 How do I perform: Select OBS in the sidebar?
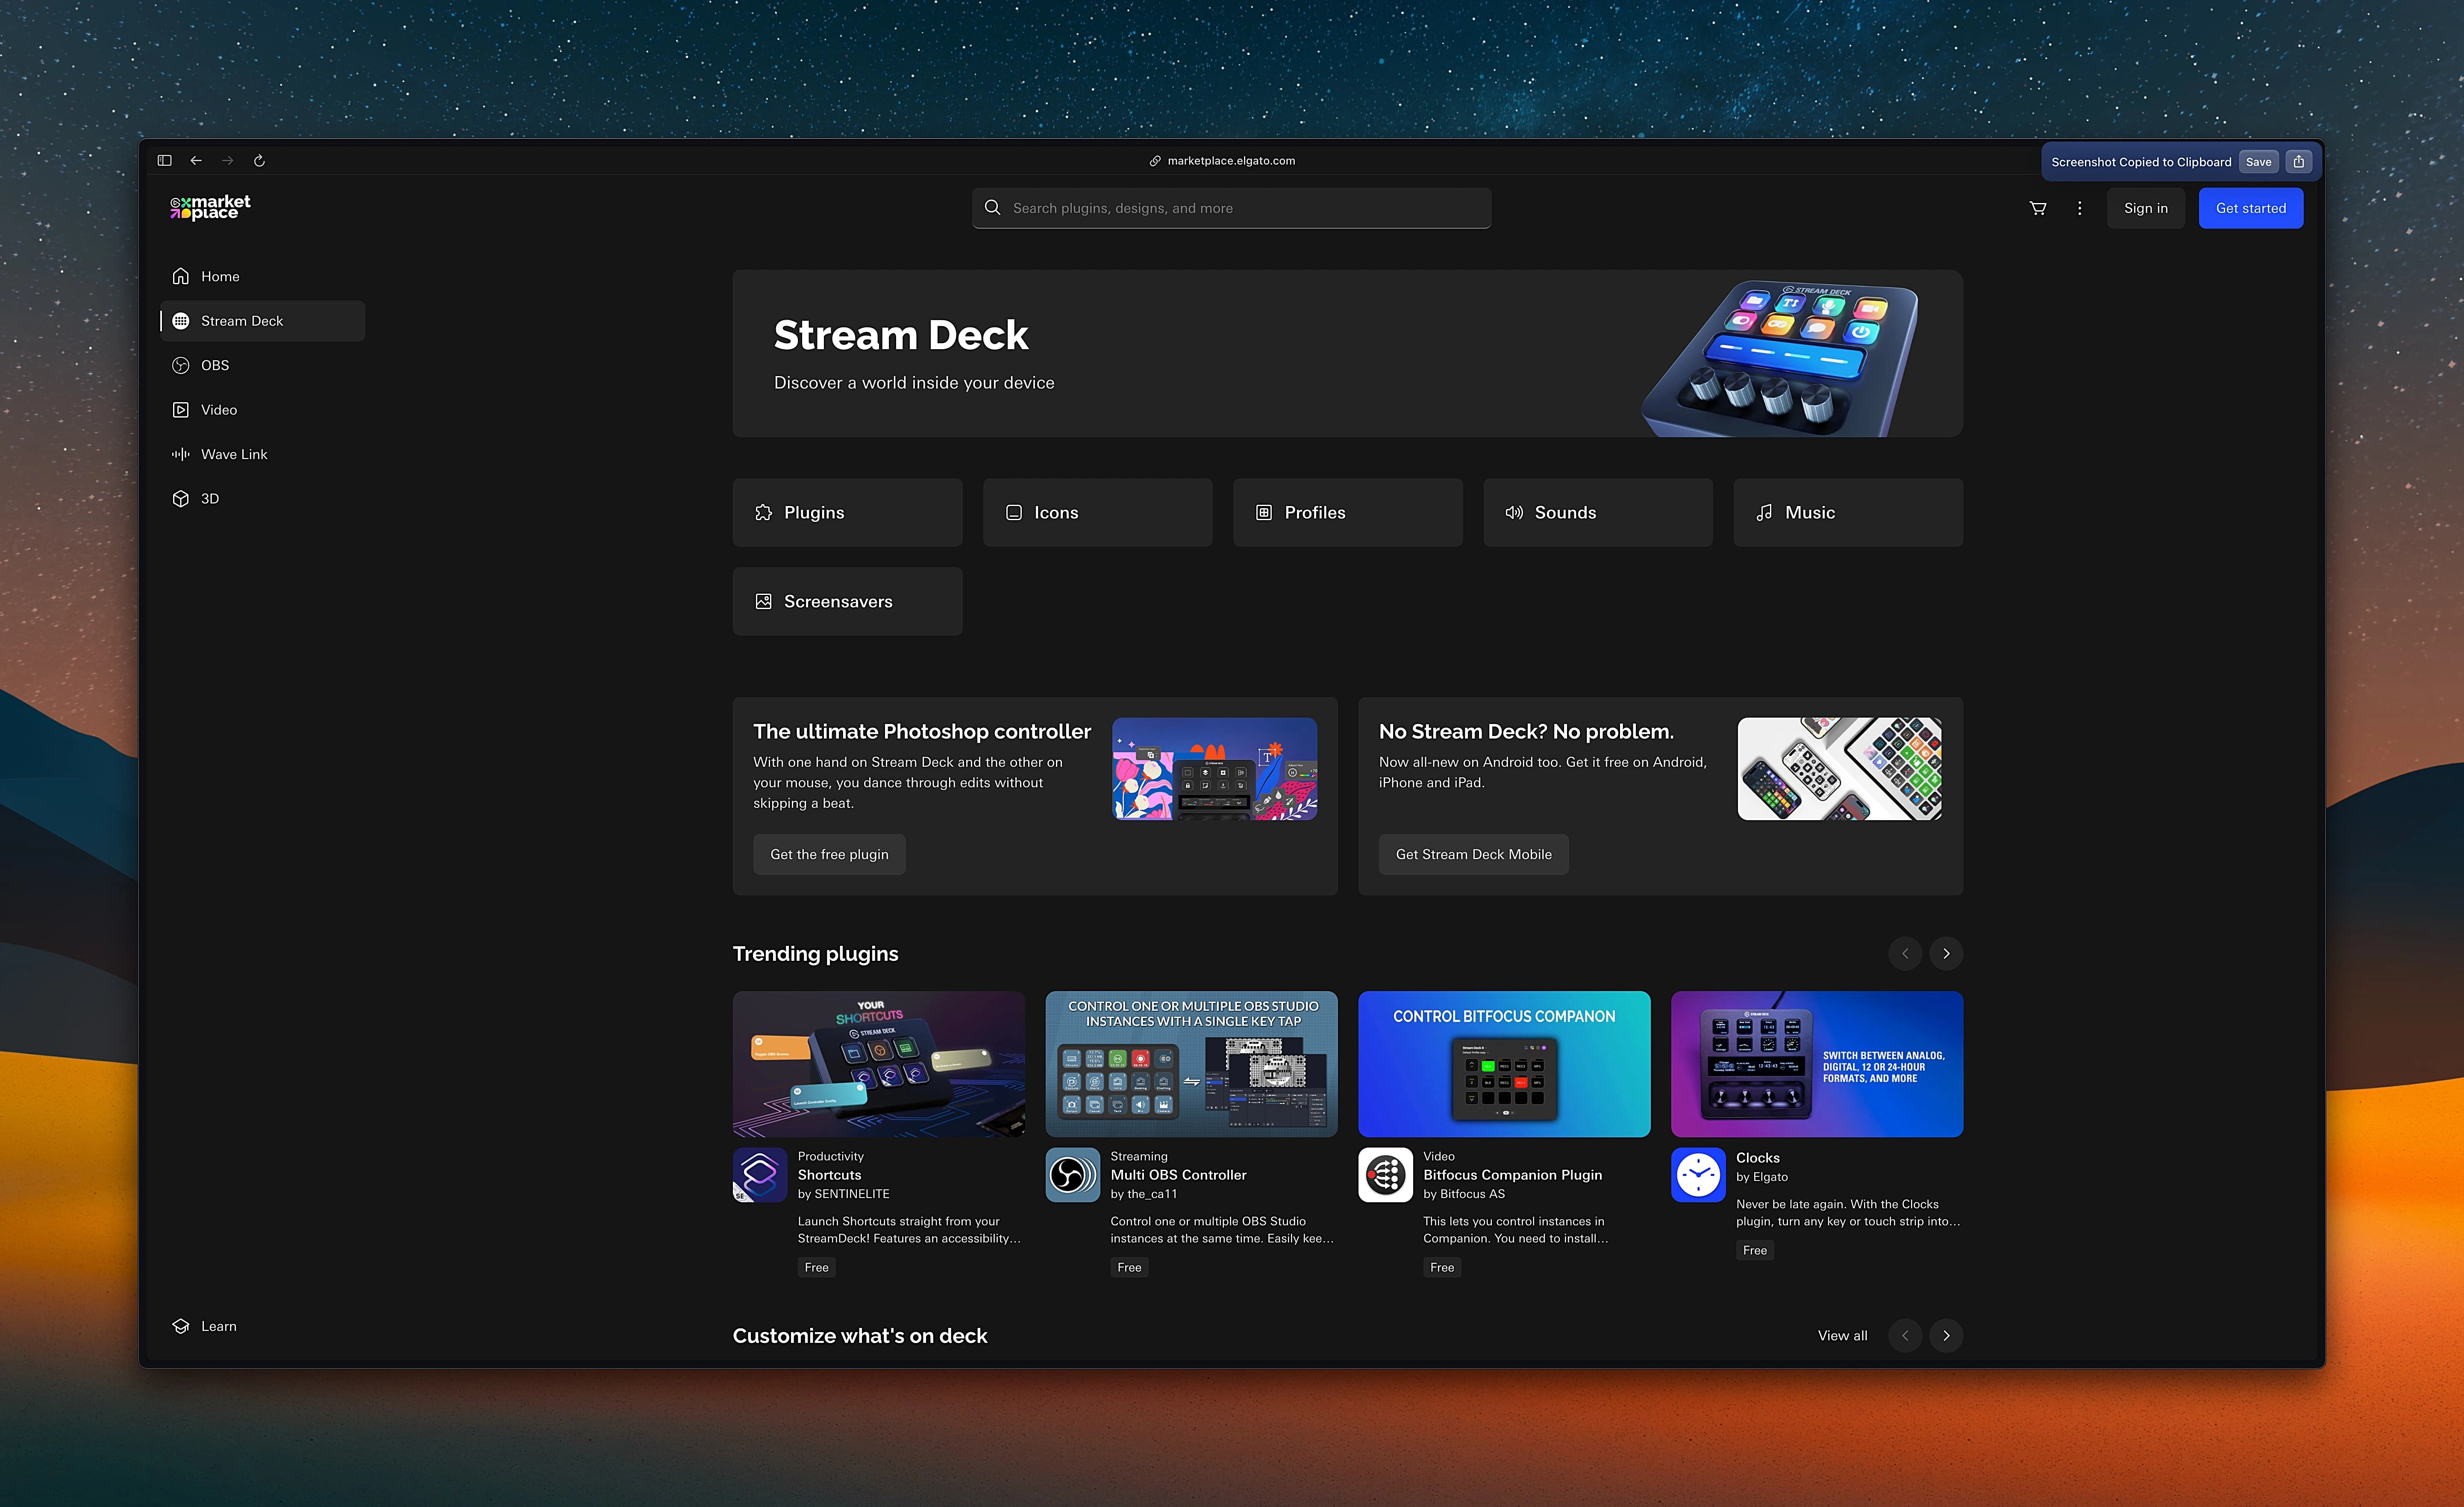215,365
